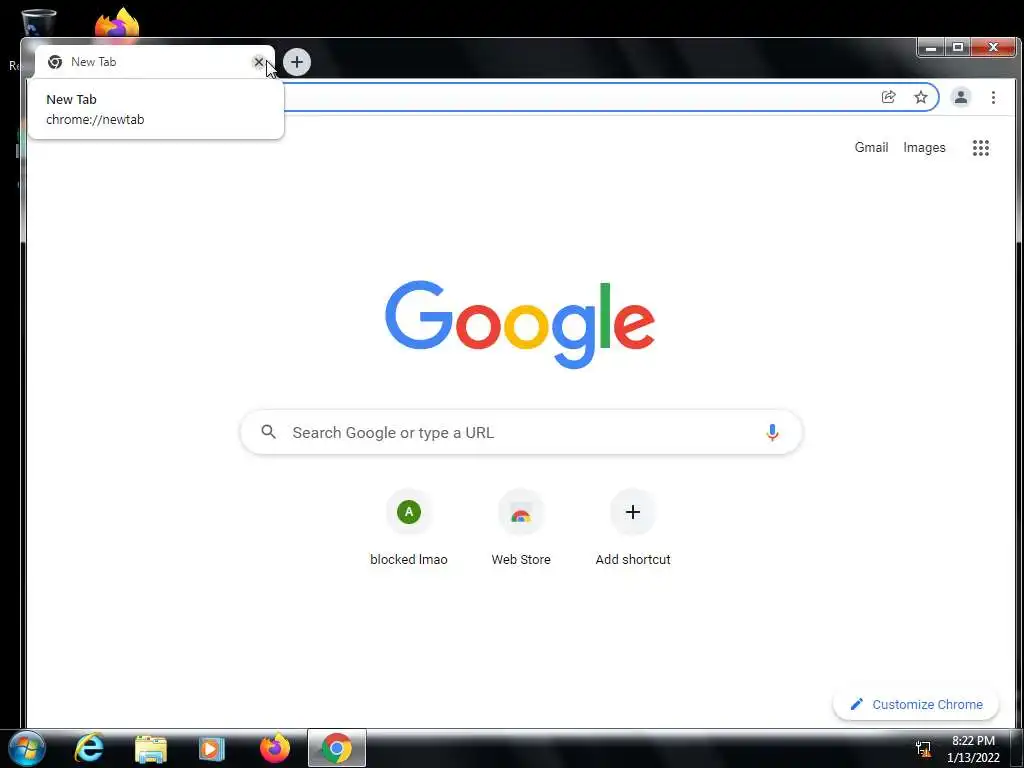1024x768 pixels.
Task: Select the New Tab tab
Action: [x=154, y=62]
